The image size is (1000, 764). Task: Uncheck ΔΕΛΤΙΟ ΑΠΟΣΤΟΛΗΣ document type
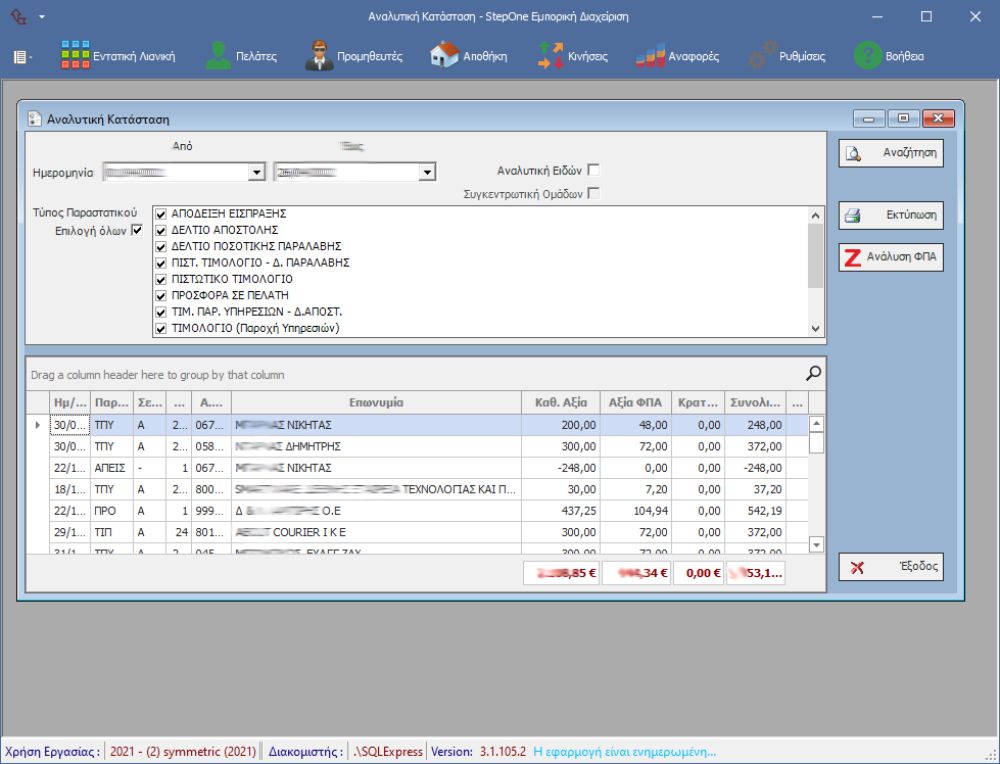pos(161,230)
